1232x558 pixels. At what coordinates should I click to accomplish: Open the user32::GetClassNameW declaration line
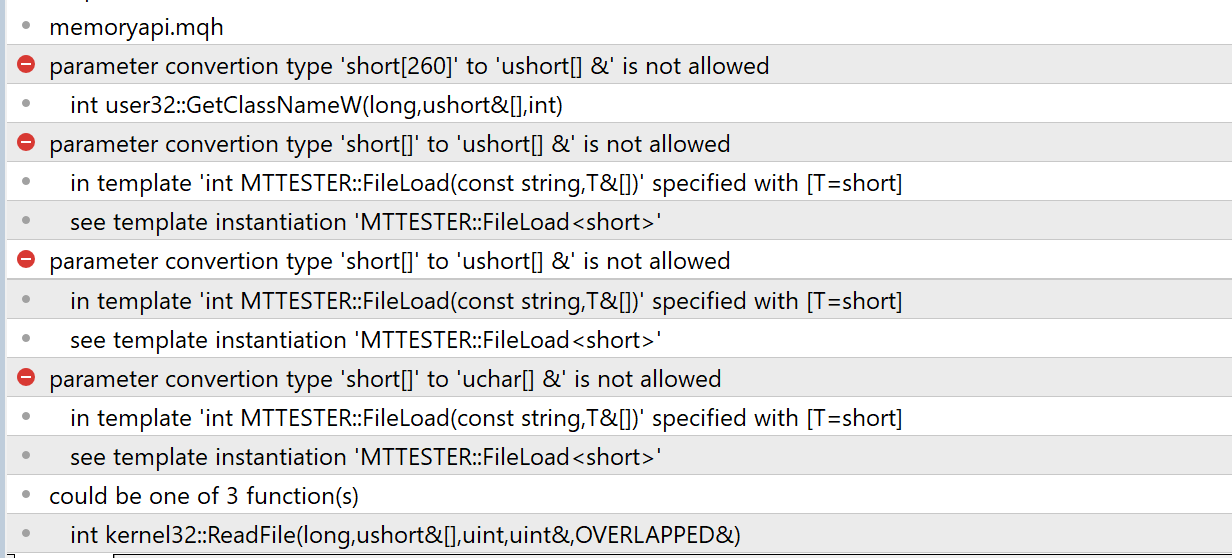324,105
